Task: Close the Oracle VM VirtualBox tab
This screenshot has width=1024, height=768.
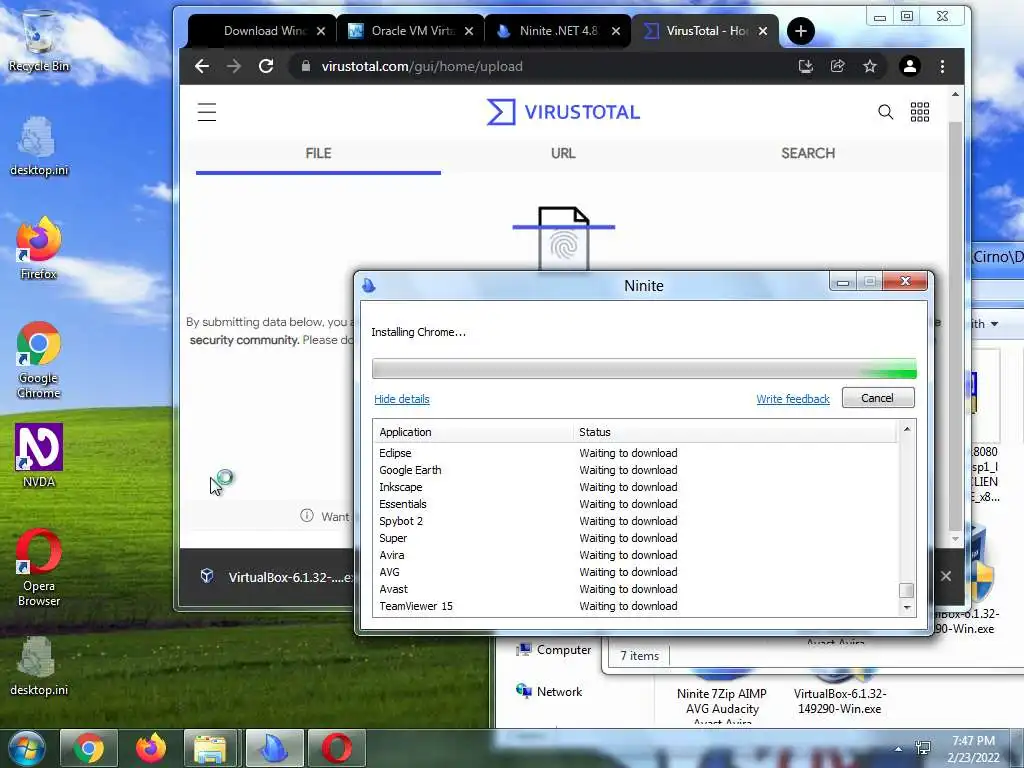Action: tap(469, 31)
